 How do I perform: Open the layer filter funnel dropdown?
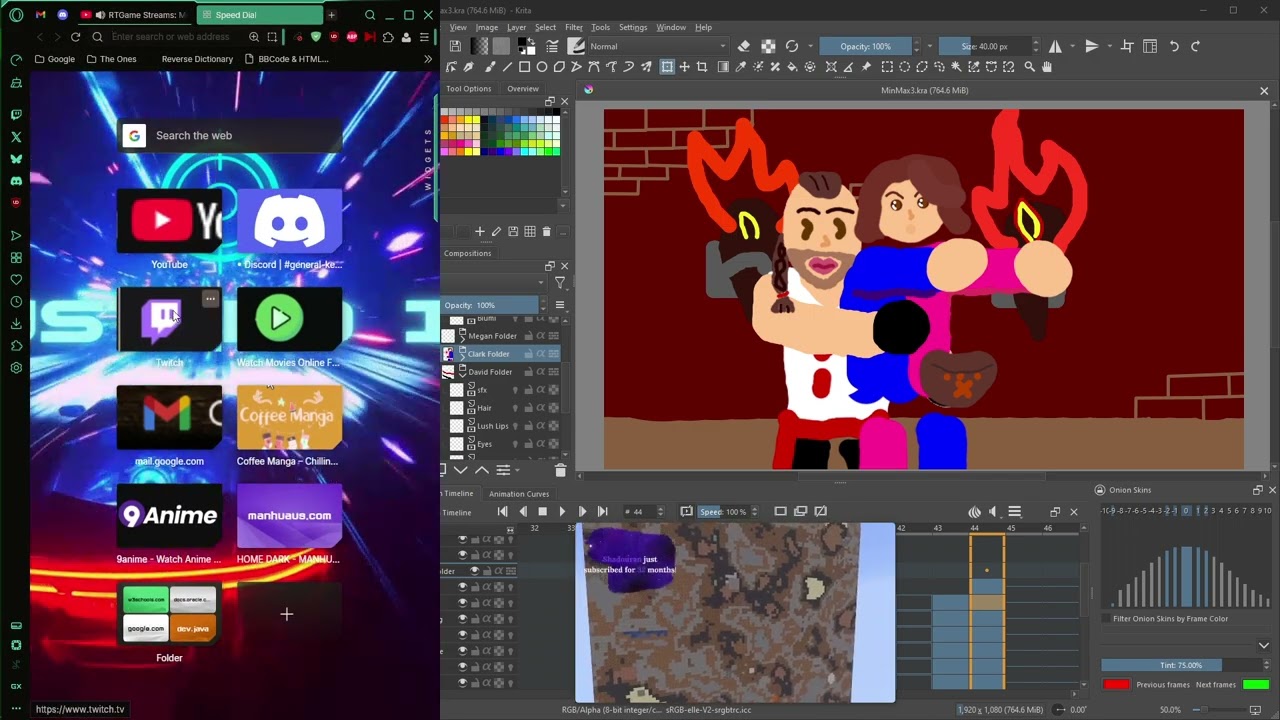point(560,284)
